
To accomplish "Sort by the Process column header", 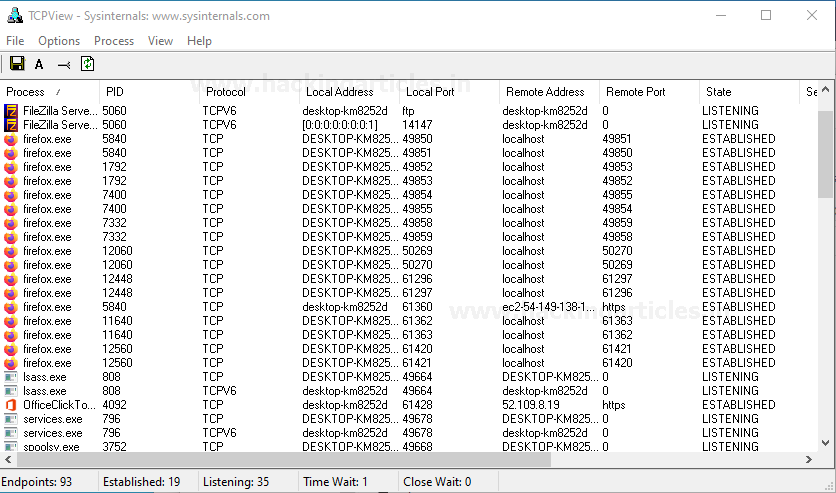I will point(50,92).
